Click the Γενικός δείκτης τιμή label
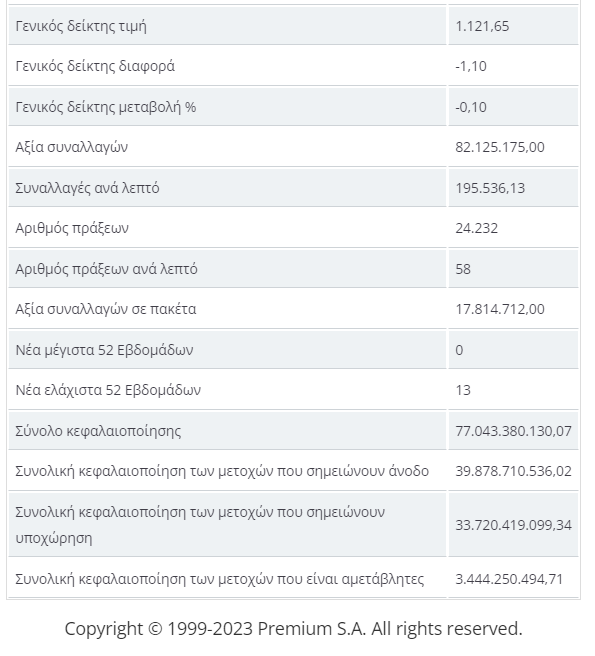Viewport: 595px width, 656px height. (81, 26)
